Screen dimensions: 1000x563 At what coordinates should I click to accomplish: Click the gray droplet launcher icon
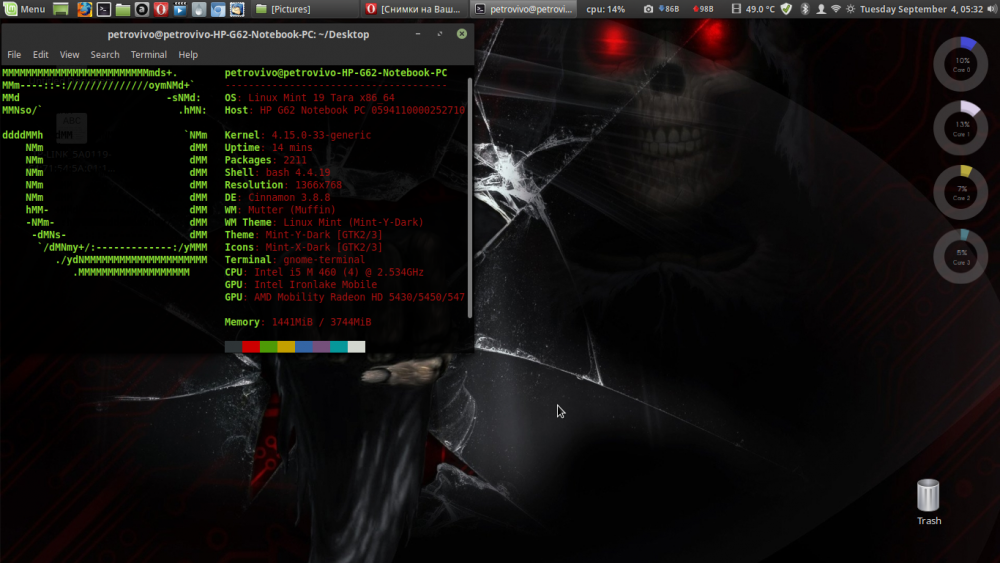pos(199,9)
